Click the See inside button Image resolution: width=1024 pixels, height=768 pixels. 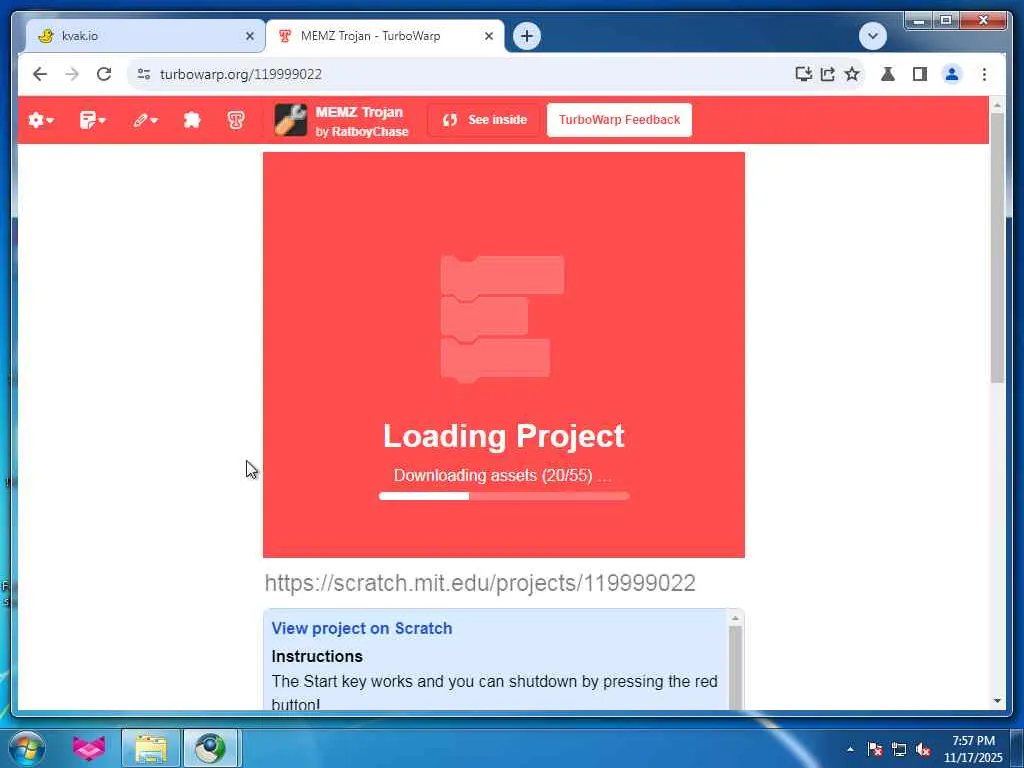tap(484, 120)
